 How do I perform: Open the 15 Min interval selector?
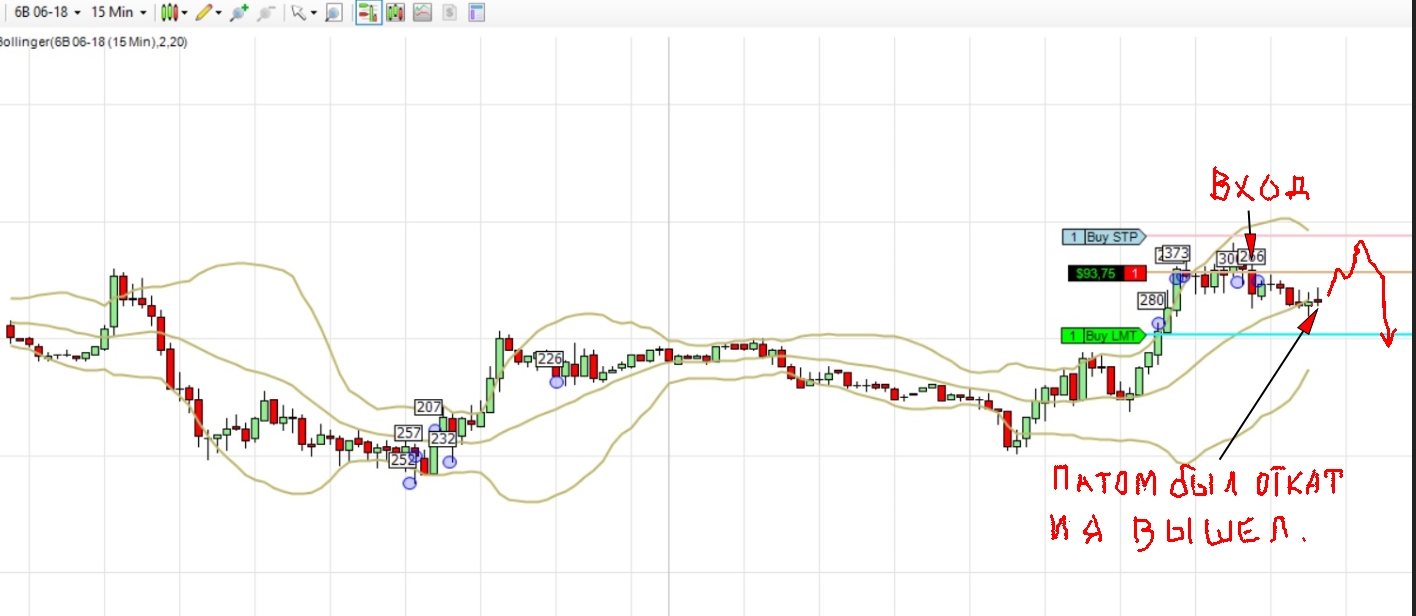point(118,13)
